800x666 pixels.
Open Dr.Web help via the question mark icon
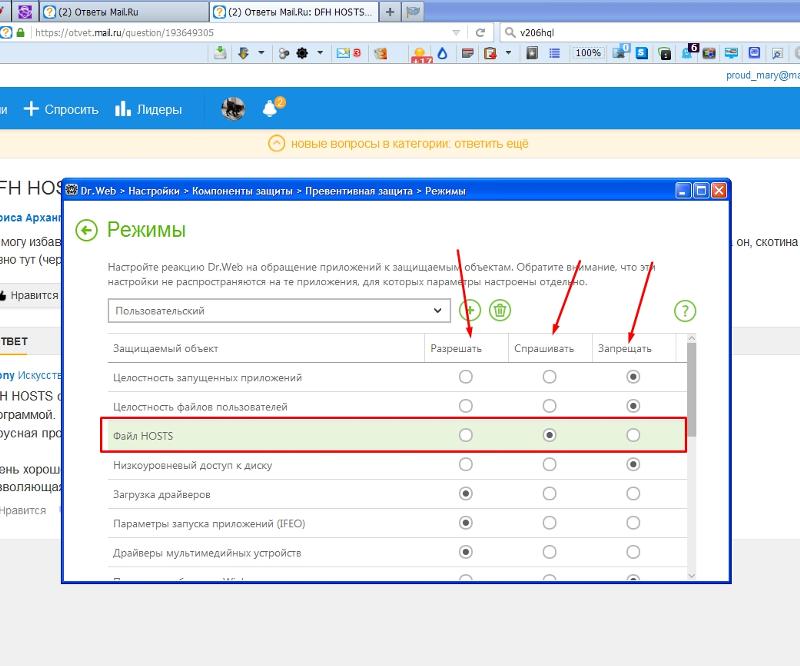[685, 310]
